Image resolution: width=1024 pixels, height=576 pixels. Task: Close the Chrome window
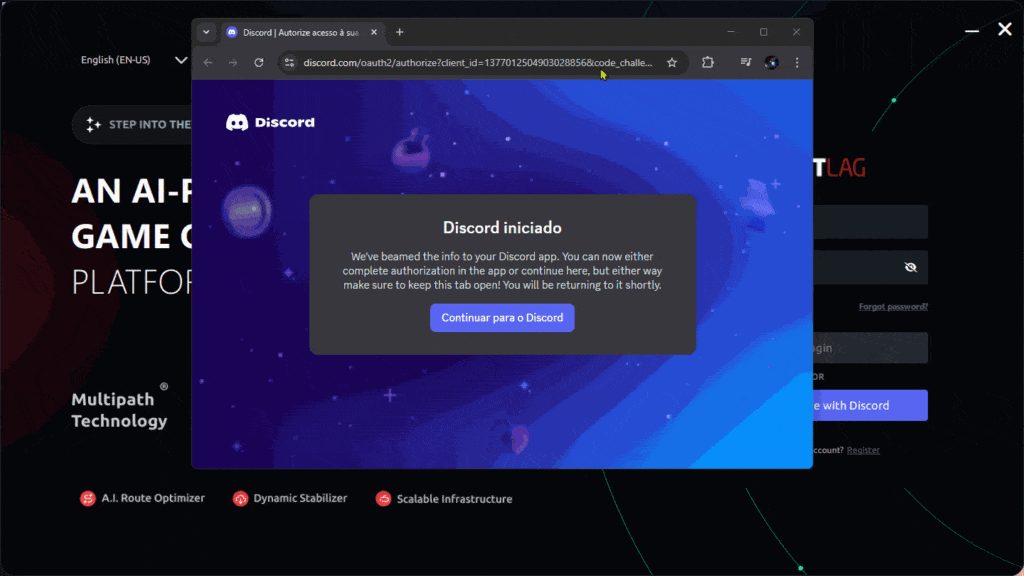tap(796, 32)
